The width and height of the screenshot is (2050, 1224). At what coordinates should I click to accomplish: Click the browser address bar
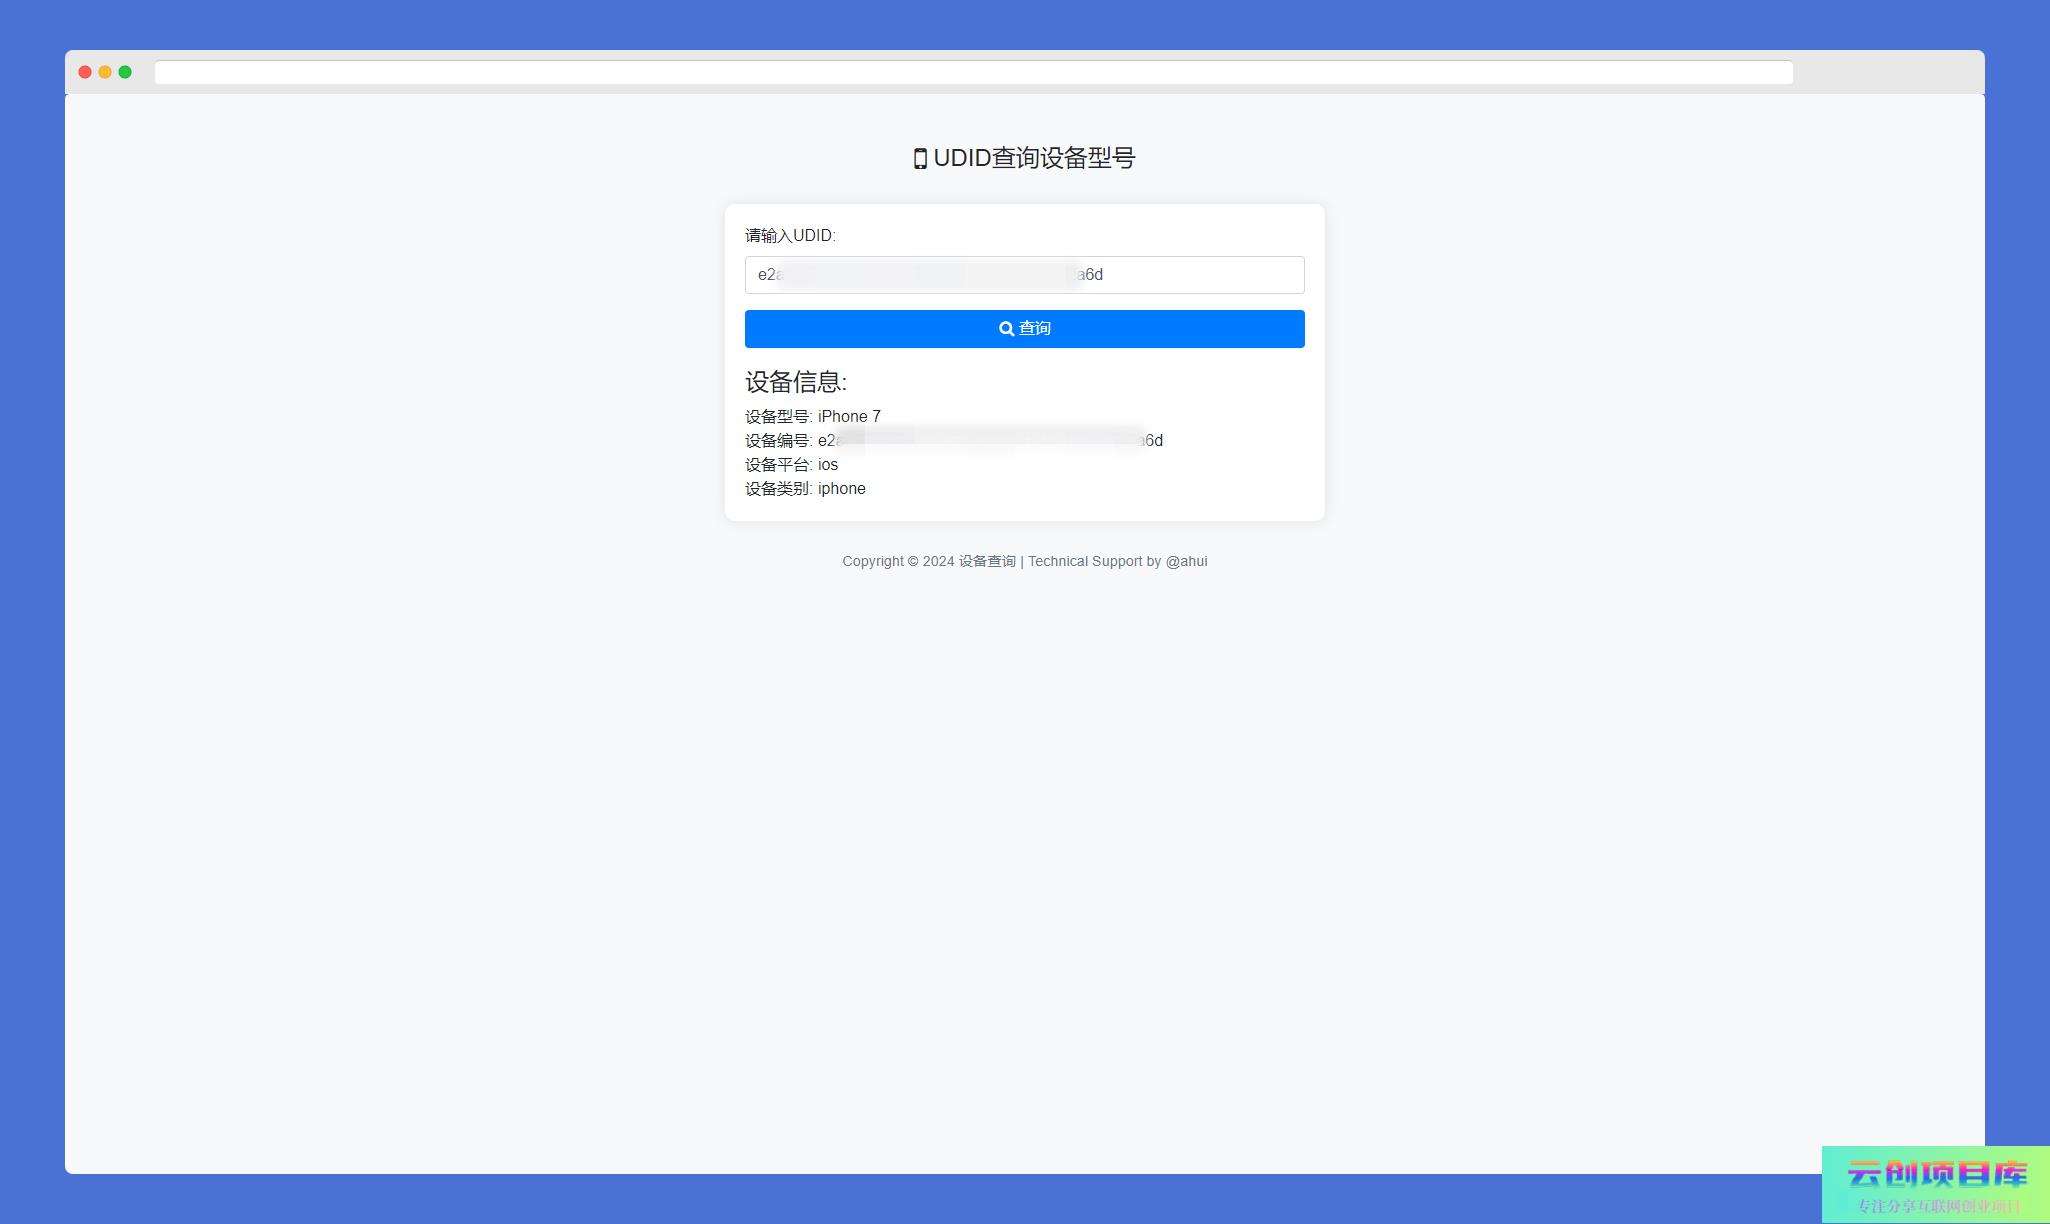click(x=973, y=73)
